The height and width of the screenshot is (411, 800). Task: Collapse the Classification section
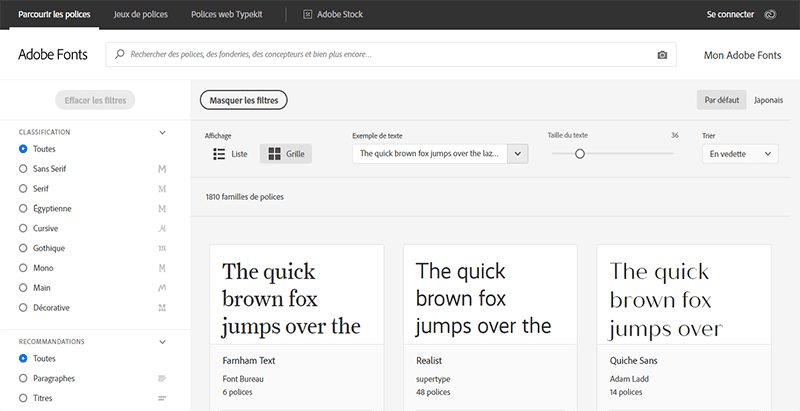[162, 133]
